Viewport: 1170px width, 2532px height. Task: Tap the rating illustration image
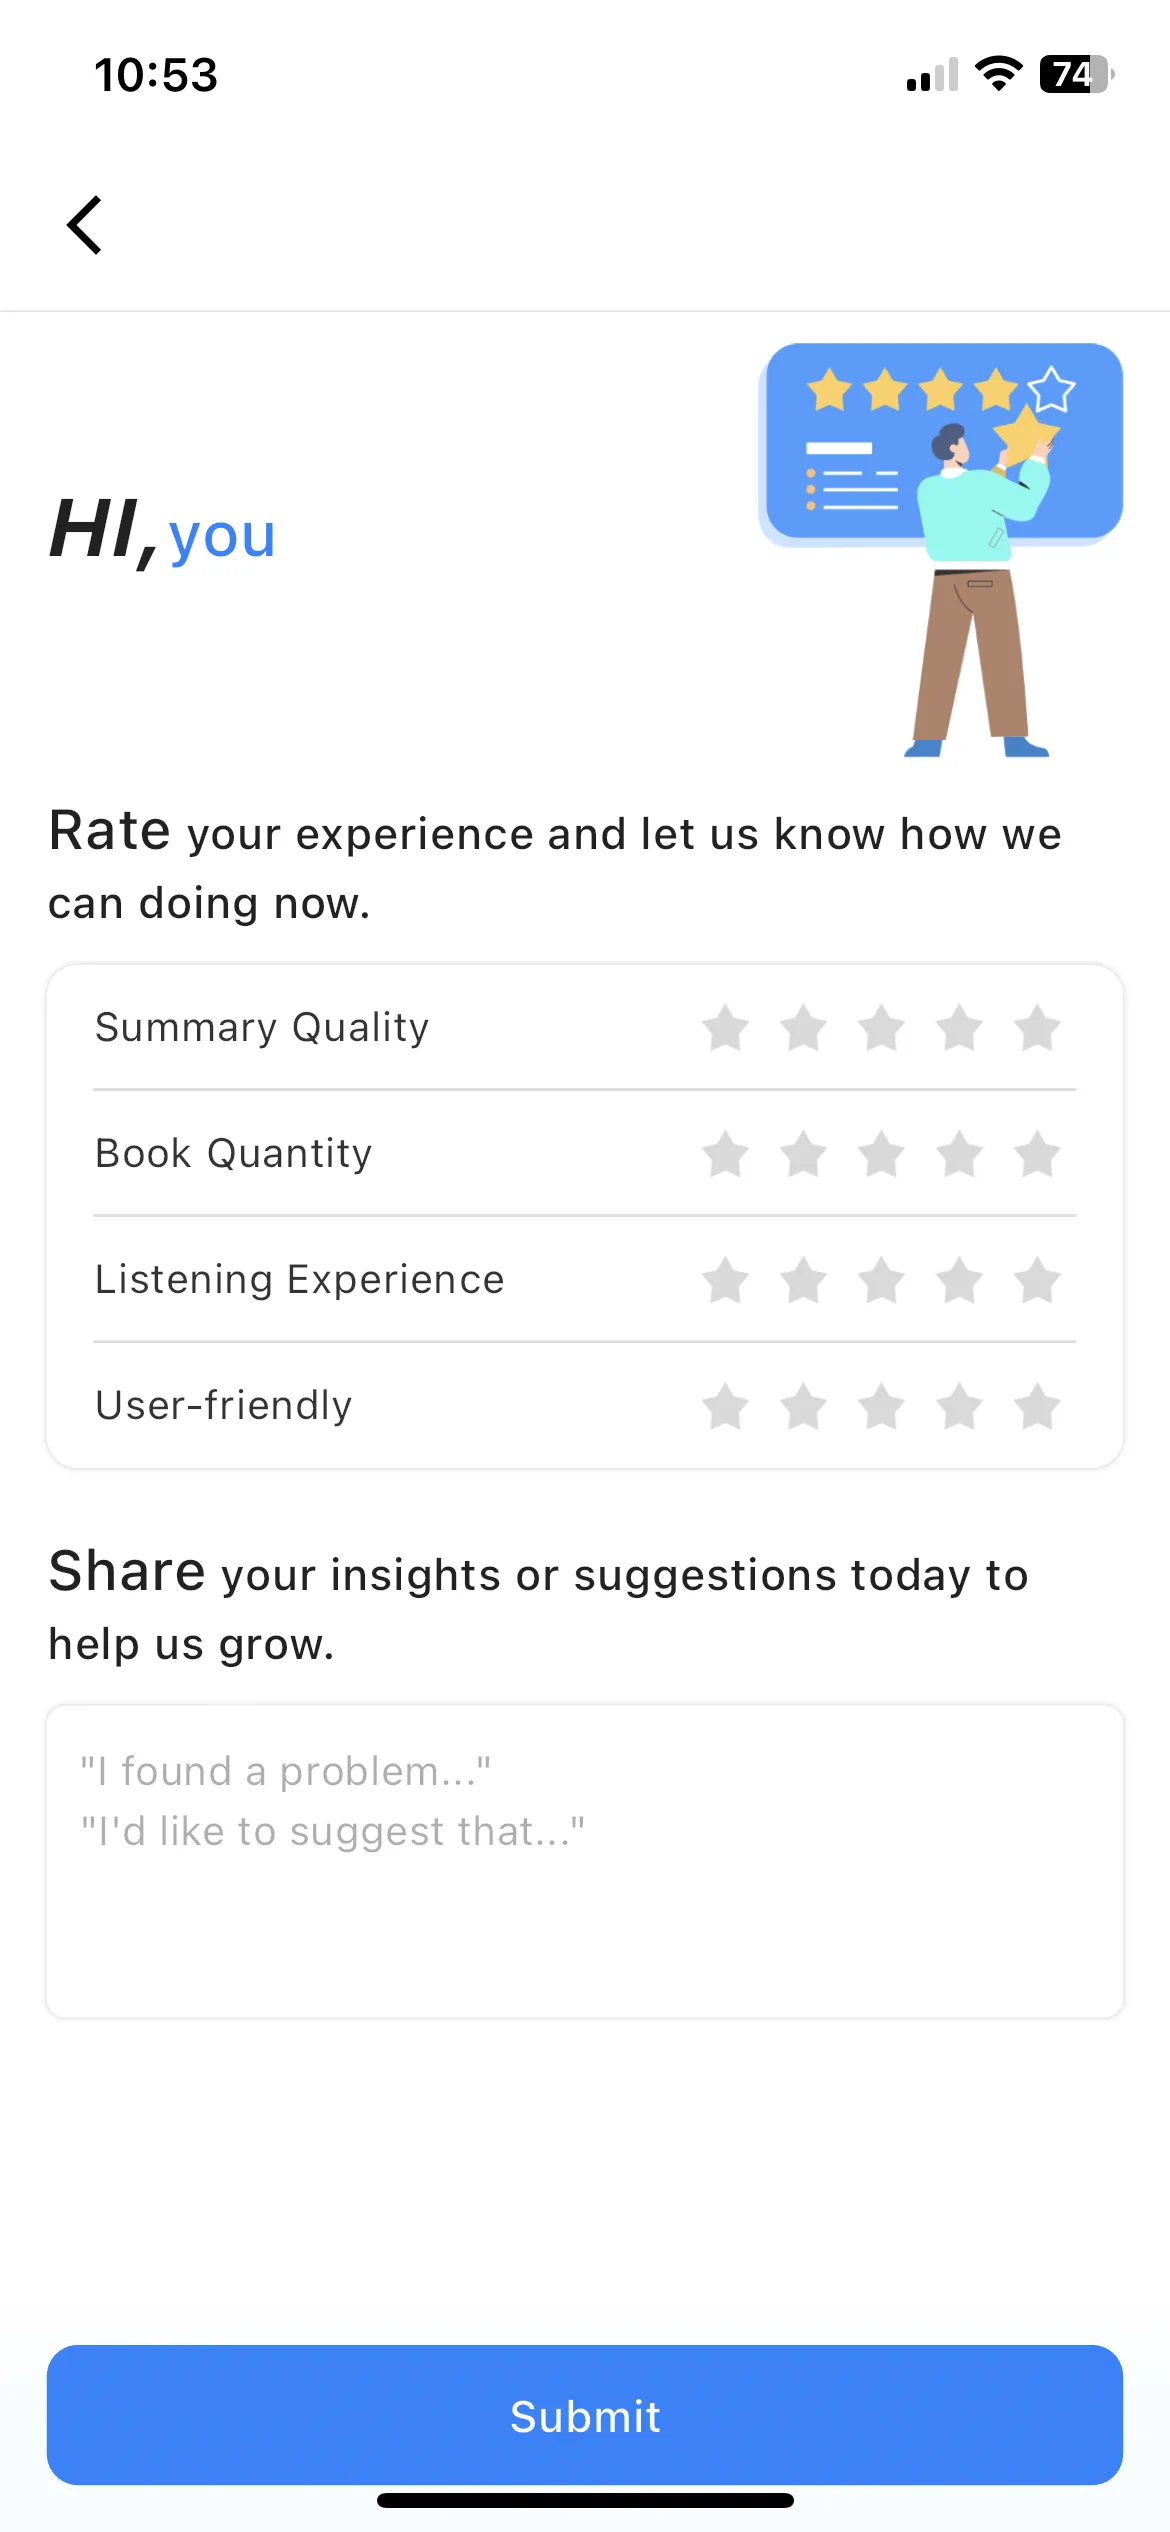coord(941,550)
